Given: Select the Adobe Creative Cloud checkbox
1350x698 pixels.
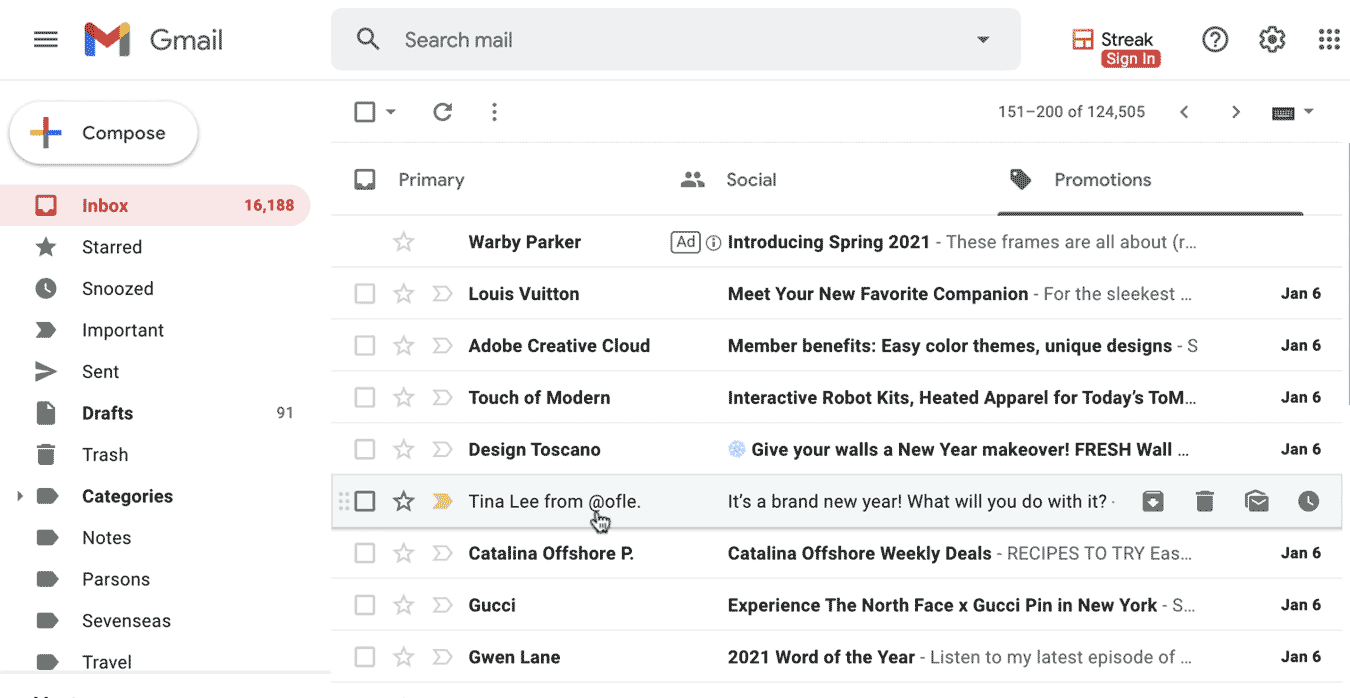Looking at the screenshot, I should [x=365, y=346].
